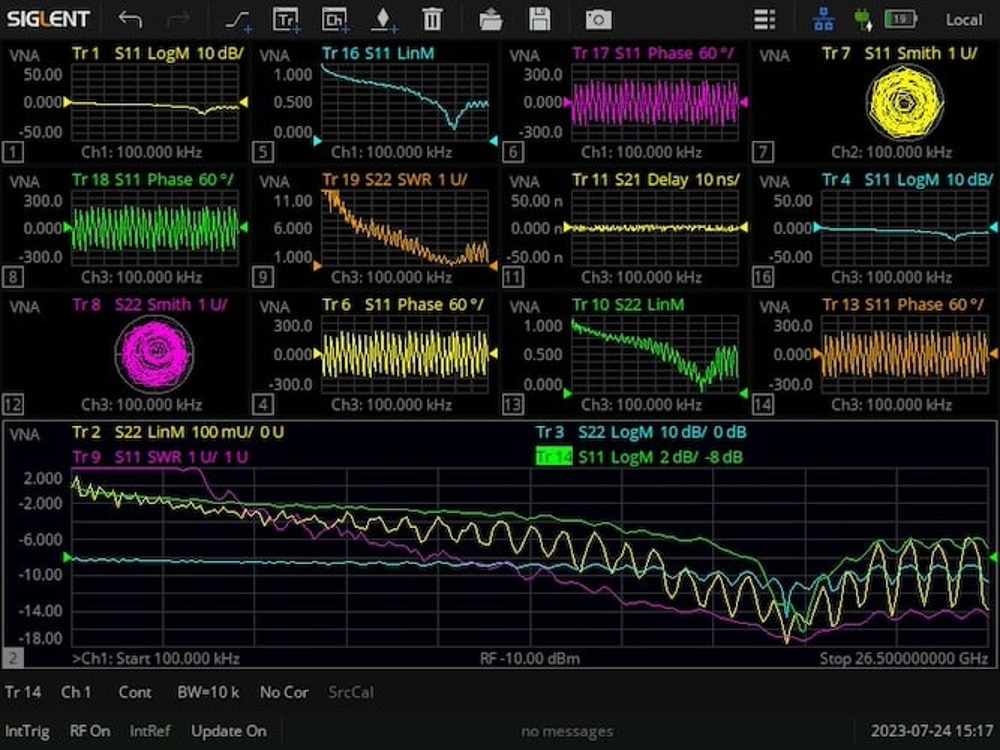Click the network LAN status icon
The height and width of the screenshot is (750, 1000).
coord(823,19)
